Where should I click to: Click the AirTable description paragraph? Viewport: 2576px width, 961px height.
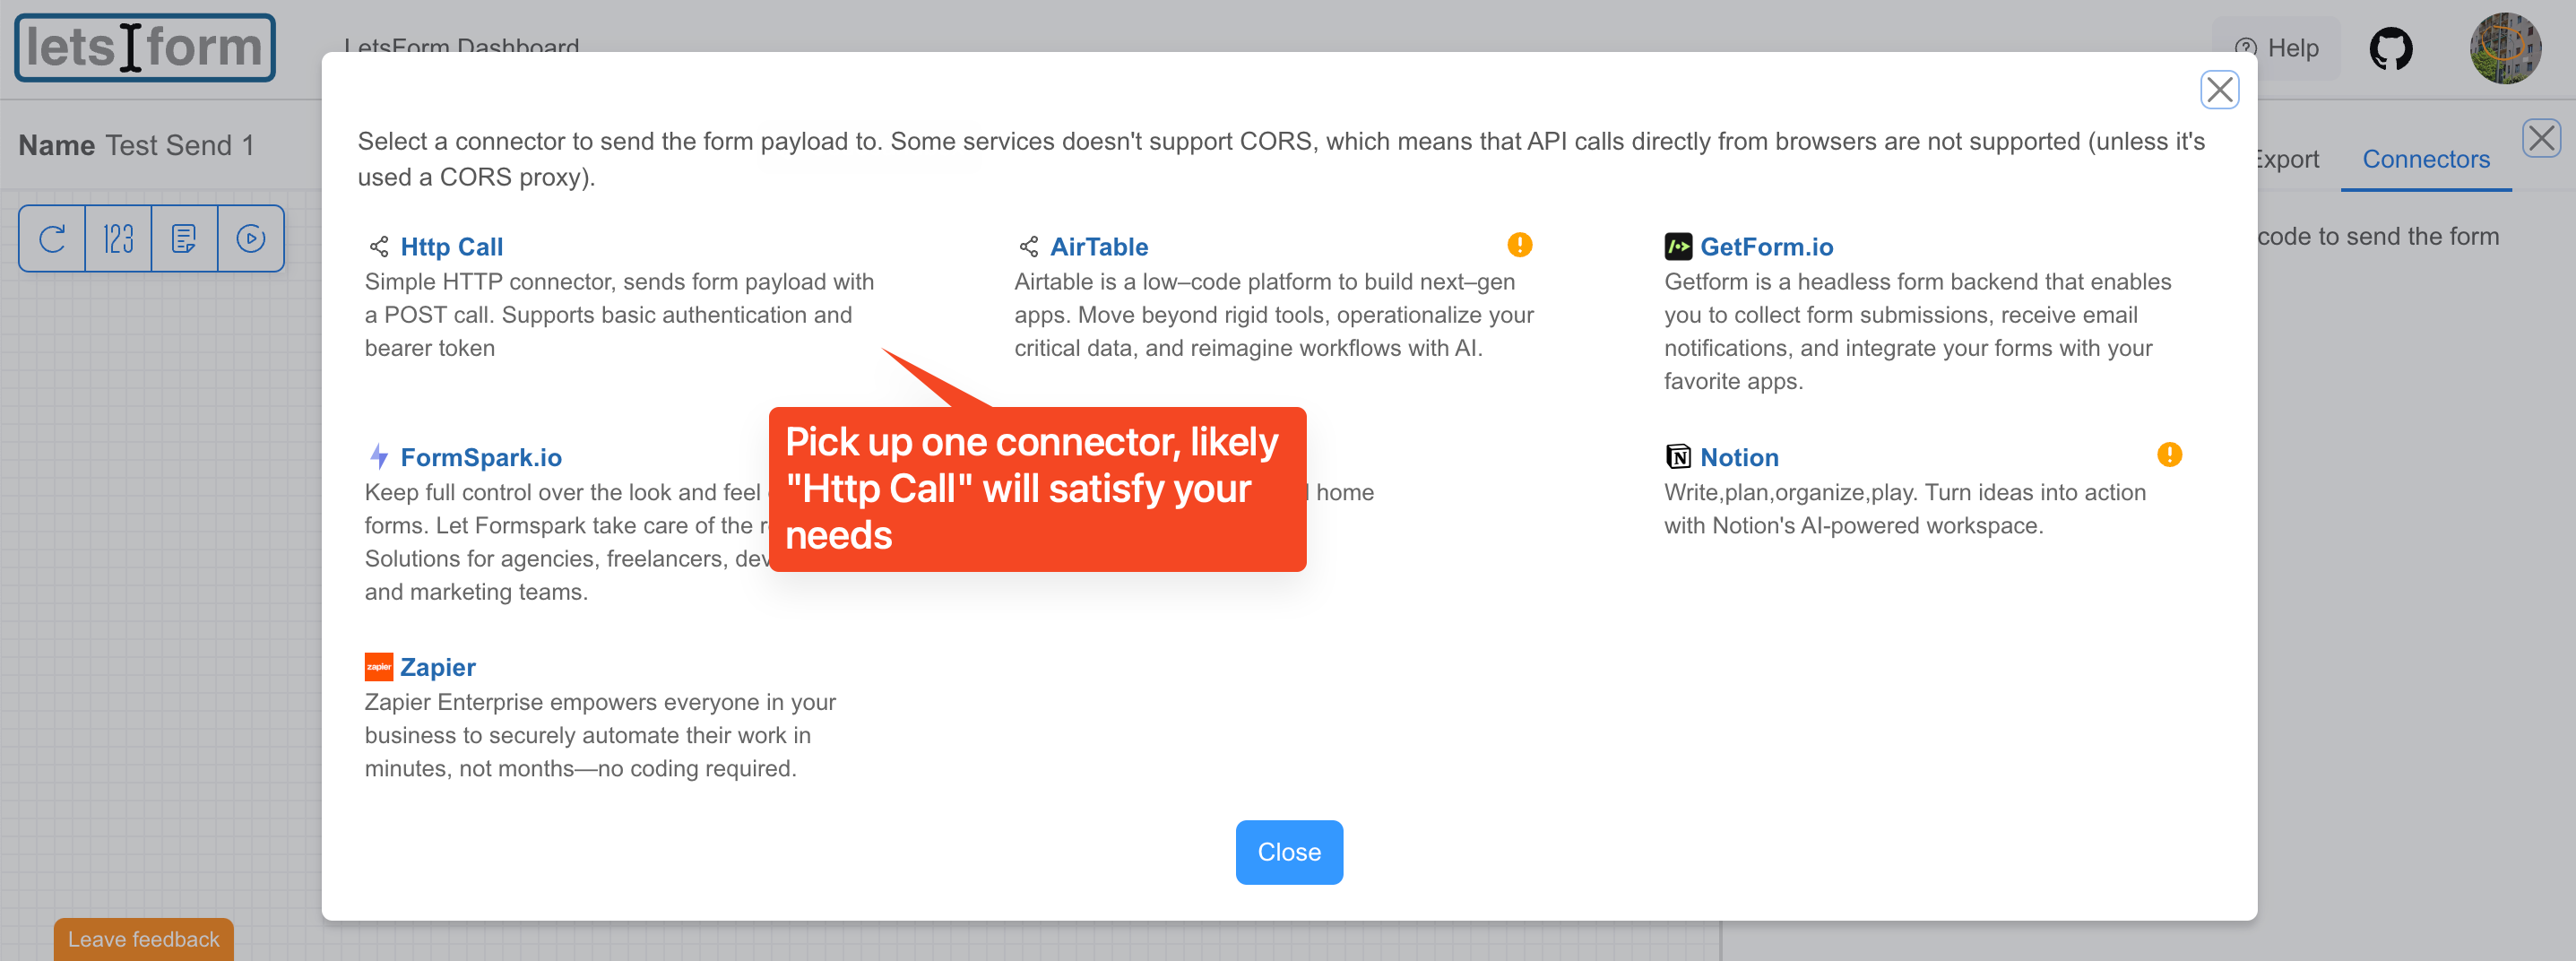[1273, 315]
